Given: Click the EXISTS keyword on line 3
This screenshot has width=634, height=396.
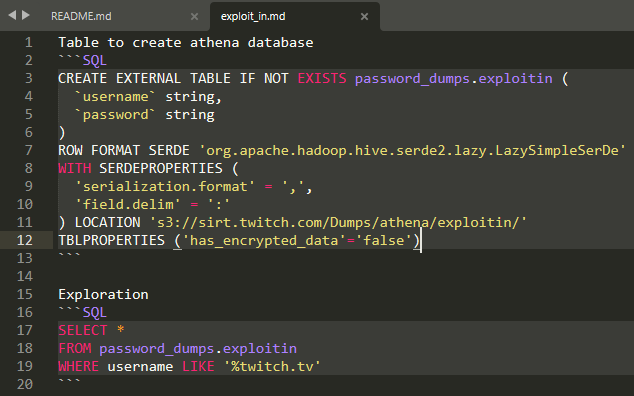Looking at the screenshot, I should (x=322, y=78).
